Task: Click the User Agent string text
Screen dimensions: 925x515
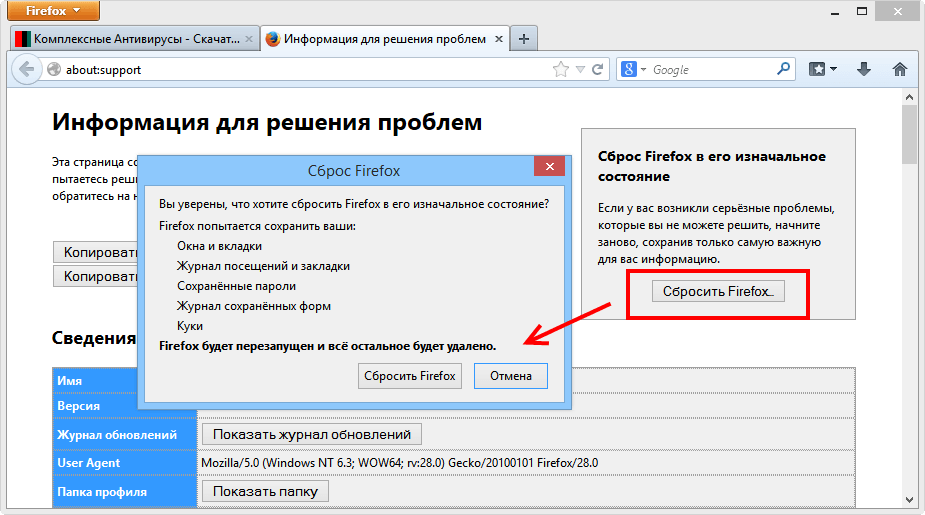Action: [x=399, y=463]
